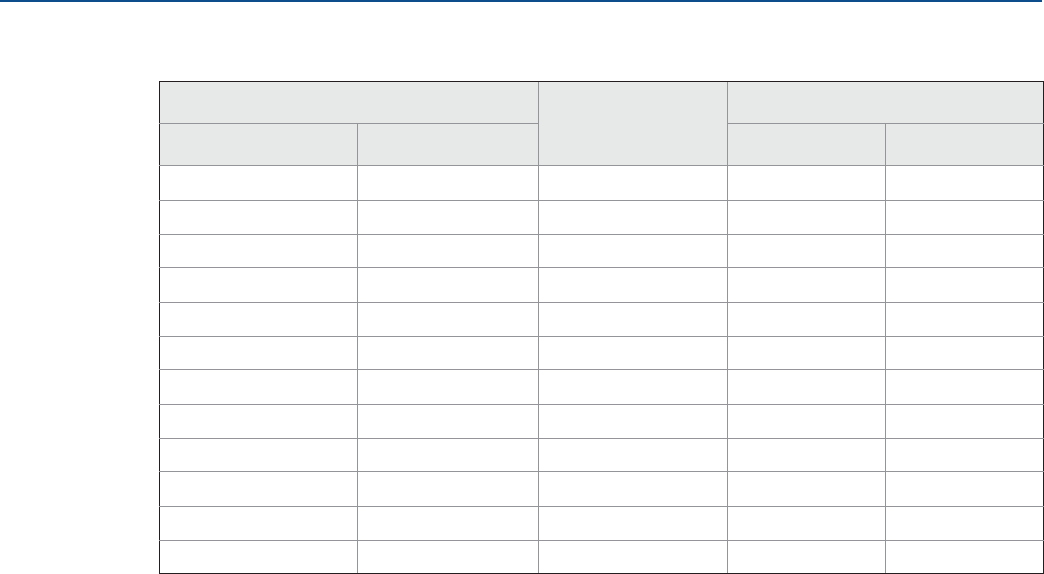The height and width of the screenshot is (574, 1044).
Task: Select ninth body row, fourth column cell
Action: tap(805, 454)
